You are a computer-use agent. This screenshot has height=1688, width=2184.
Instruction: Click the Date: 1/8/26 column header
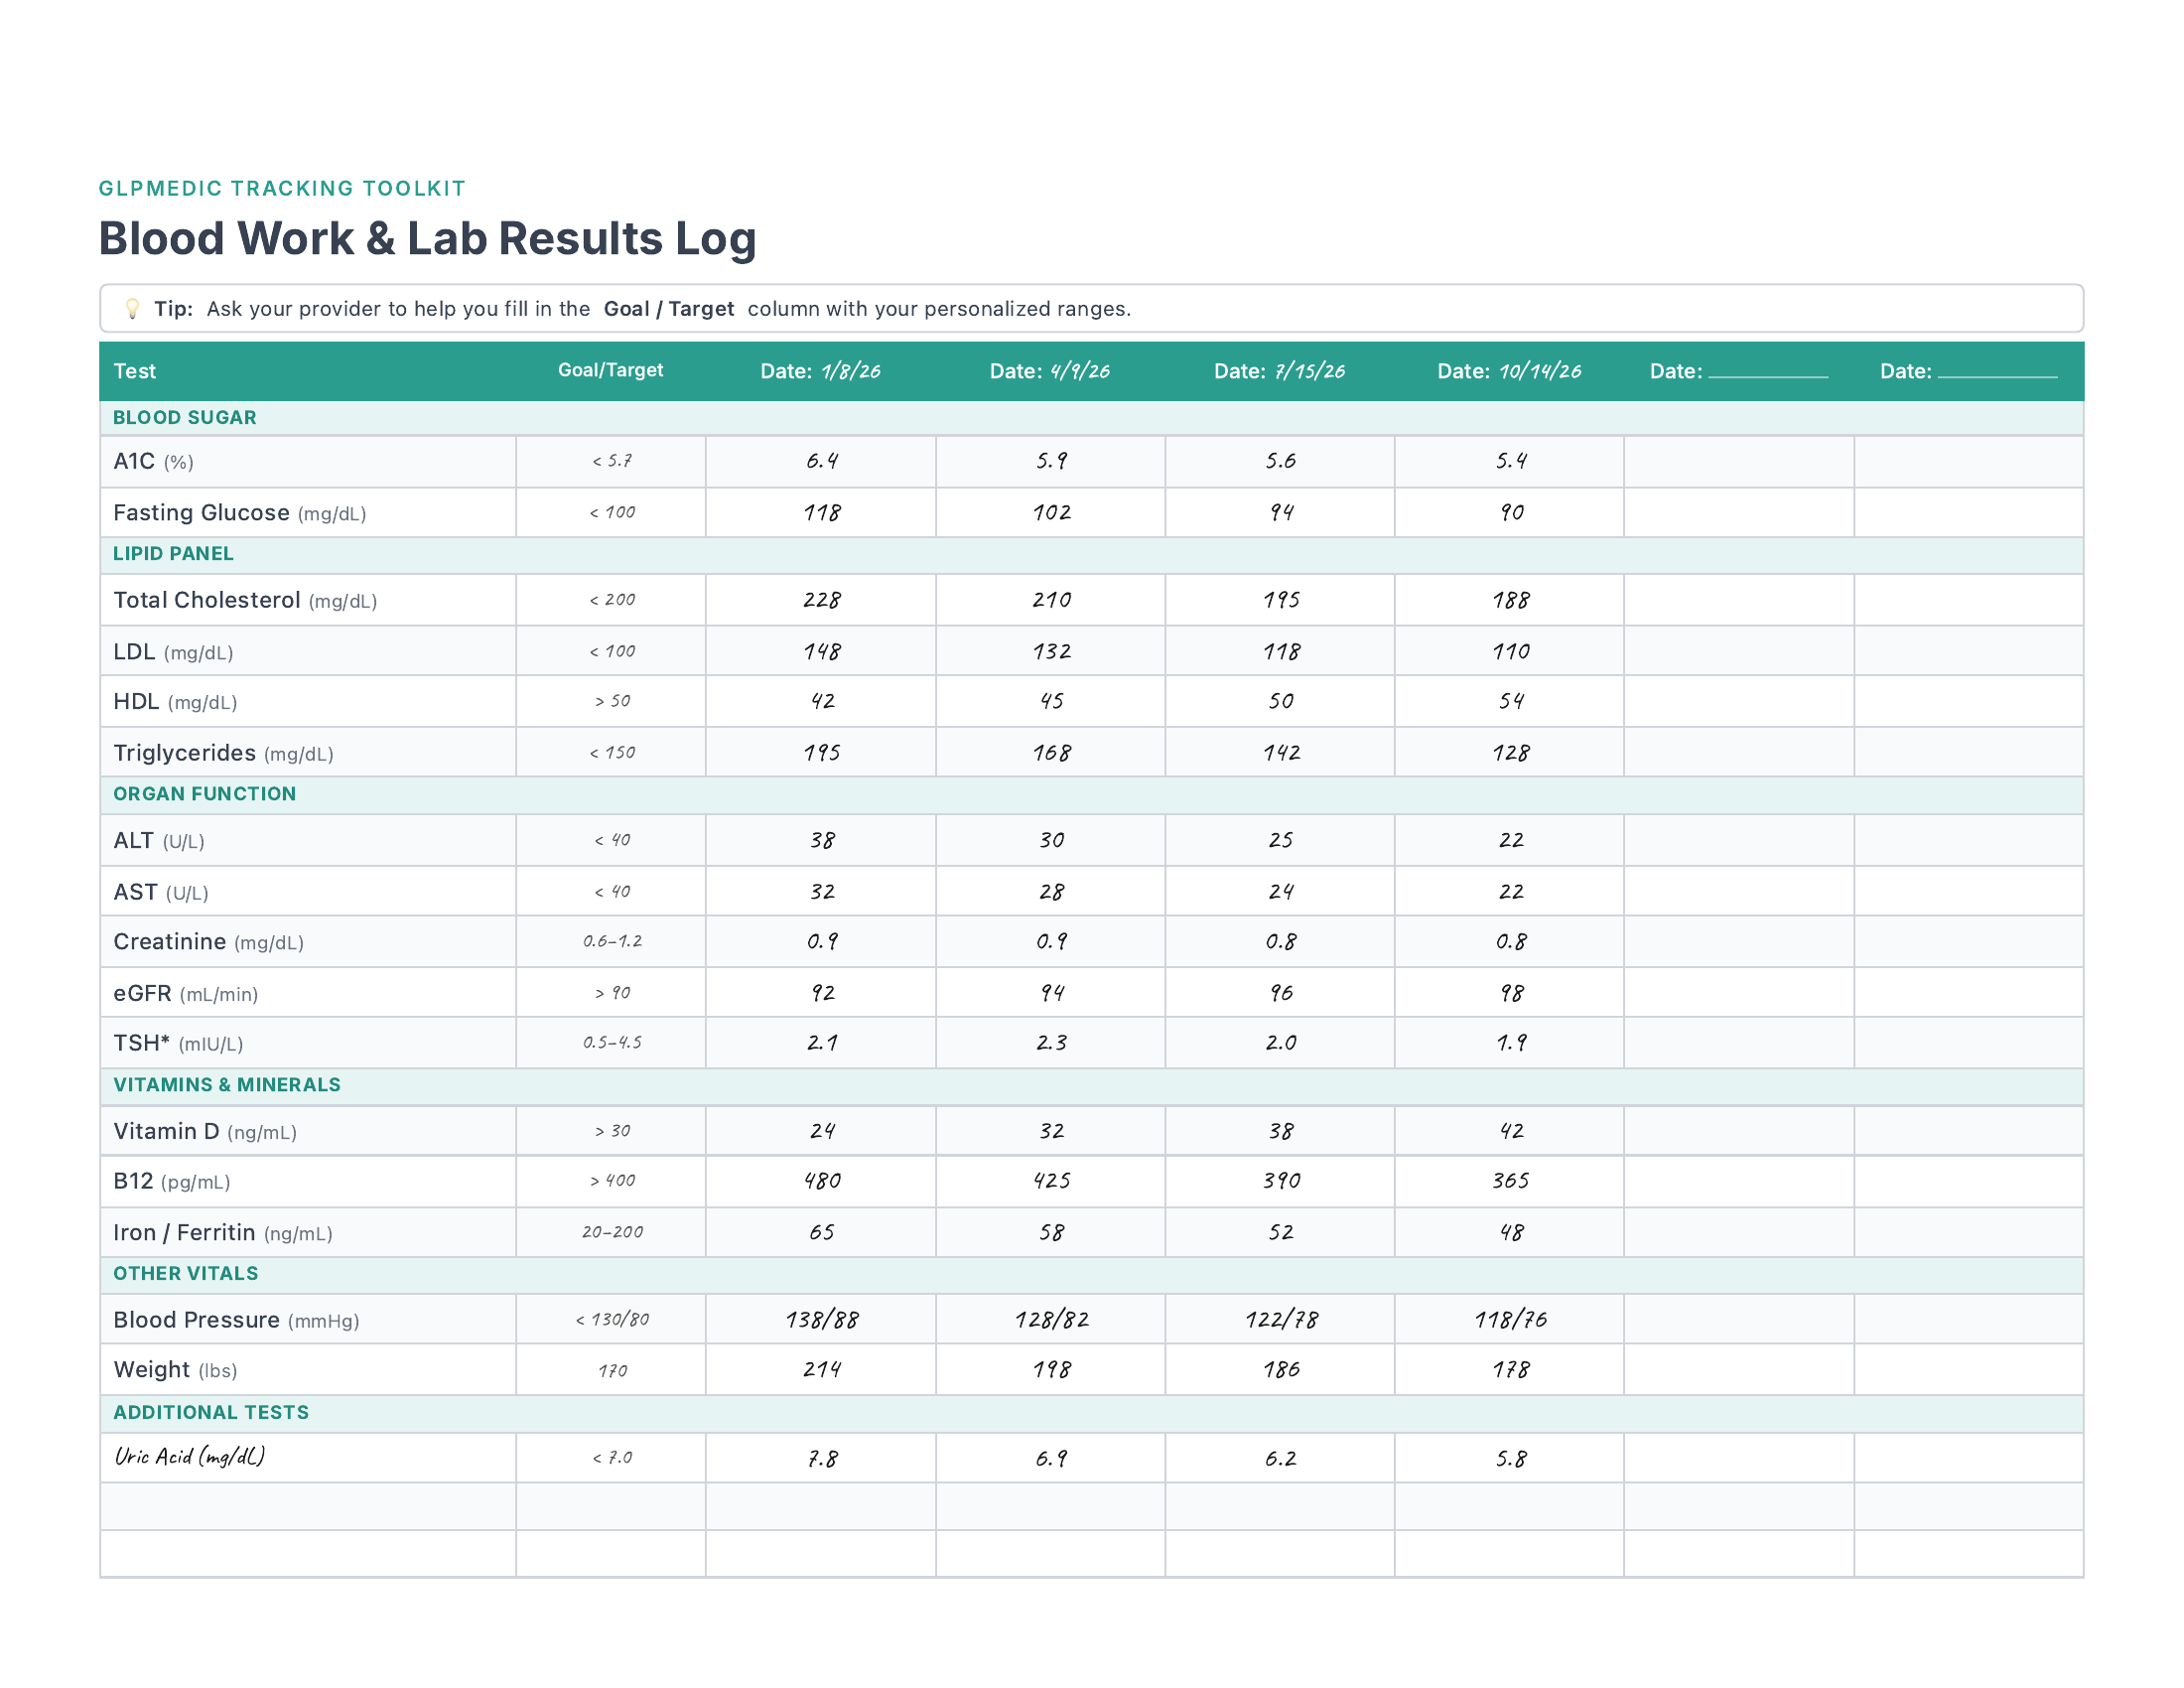pyautogui.click(x=821, y=371)
